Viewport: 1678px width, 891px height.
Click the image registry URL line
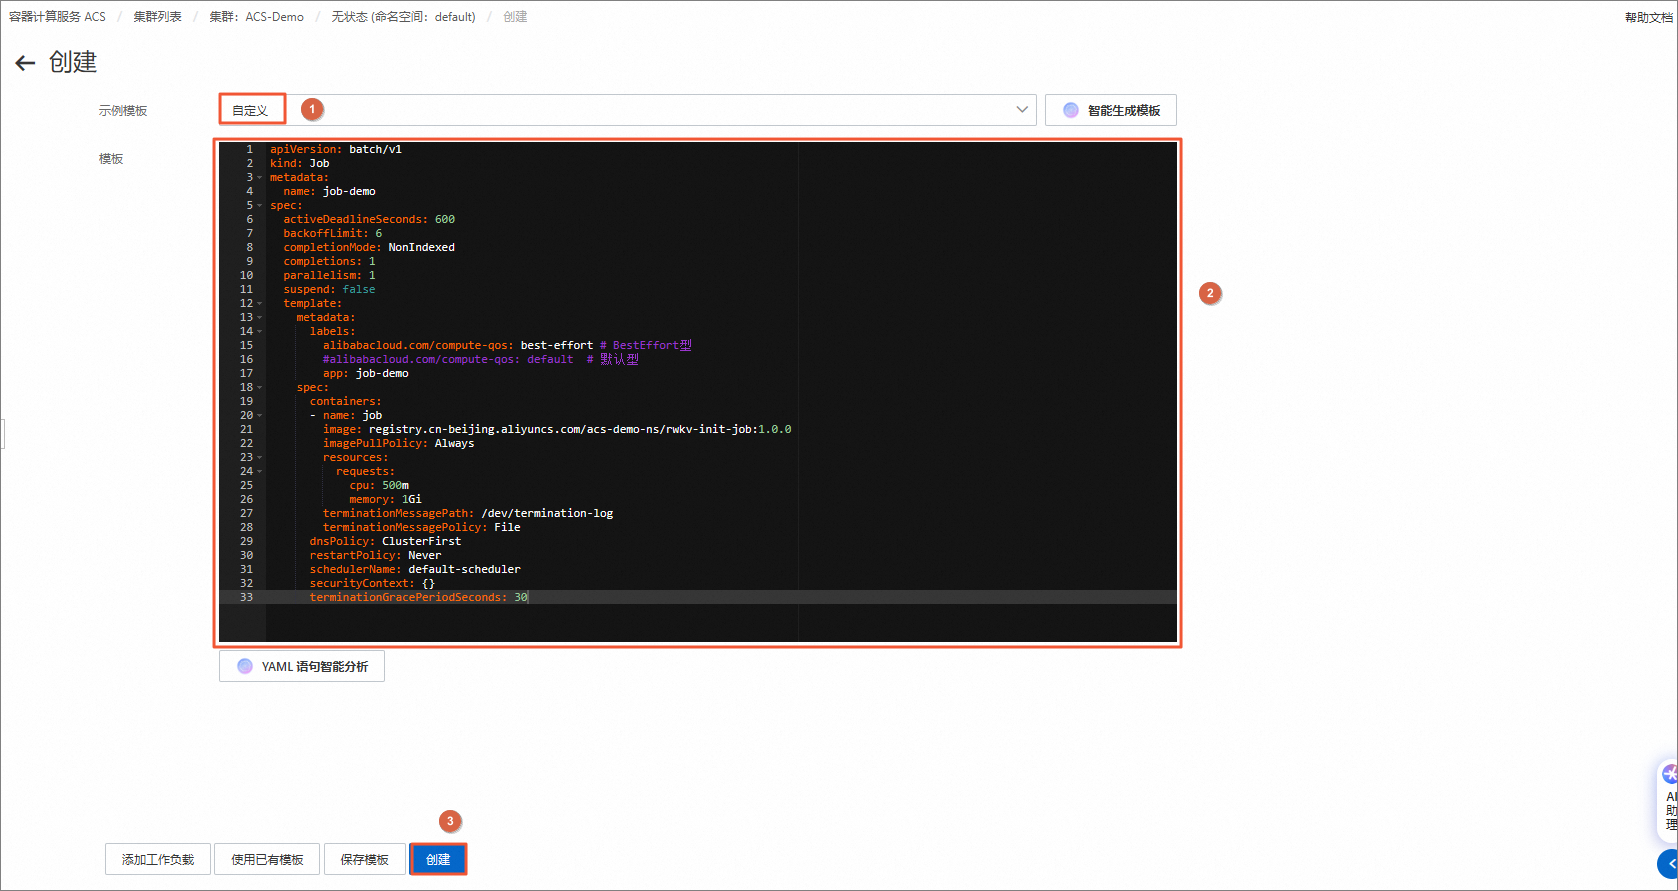click(557, 430)
